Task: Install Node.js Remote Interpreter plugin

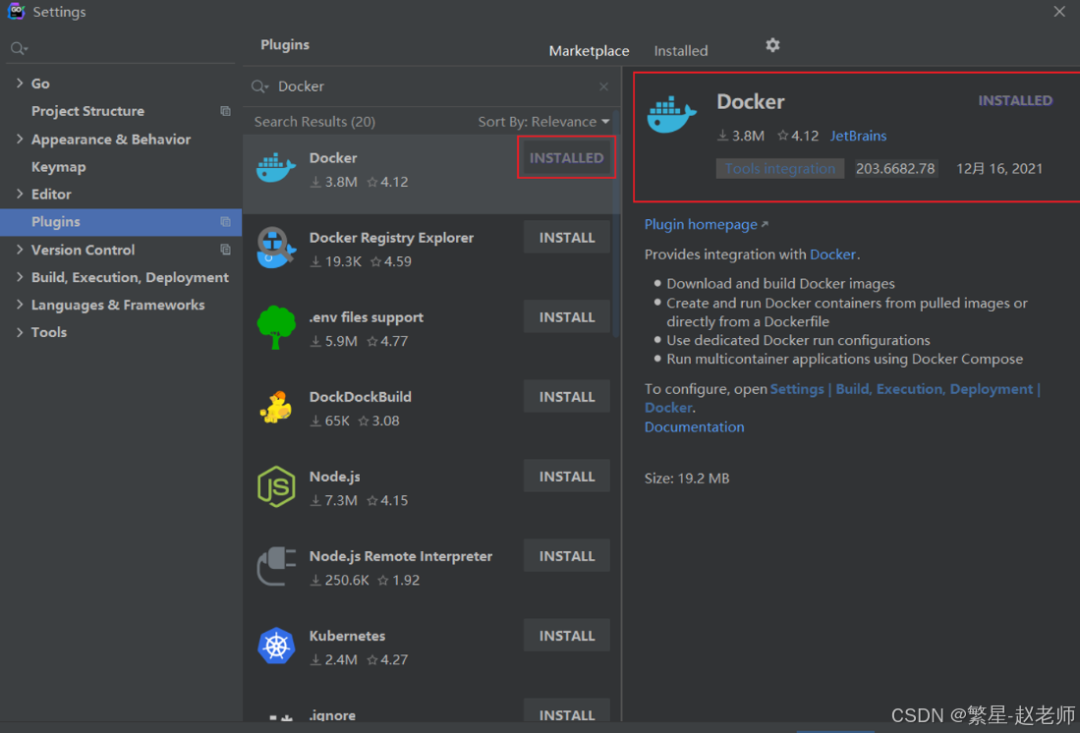Action: tap(566, 556)
